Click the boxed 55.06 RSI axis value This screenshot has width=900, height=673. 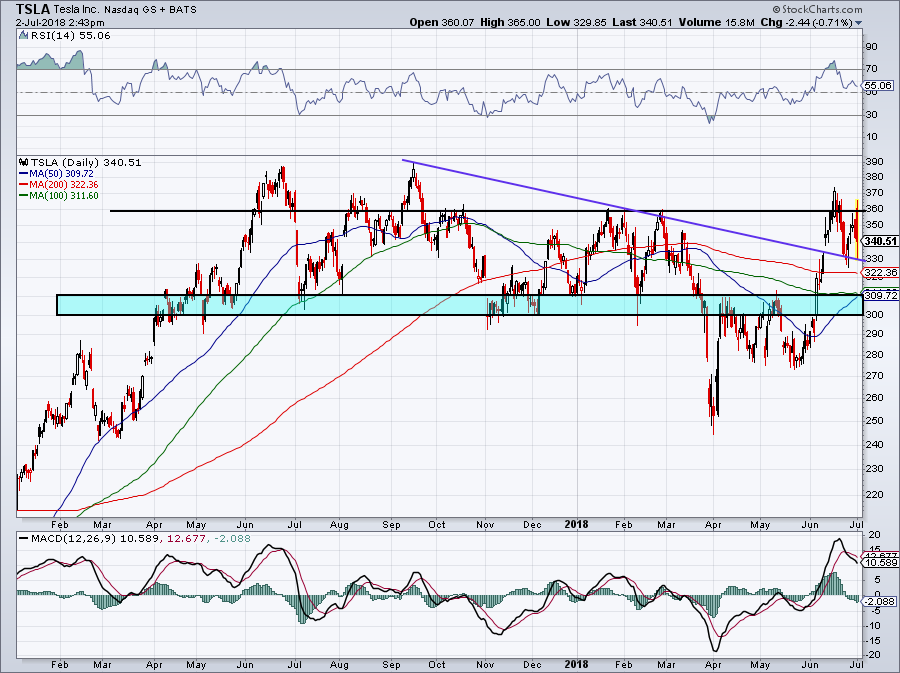click(x=878, y=85)
